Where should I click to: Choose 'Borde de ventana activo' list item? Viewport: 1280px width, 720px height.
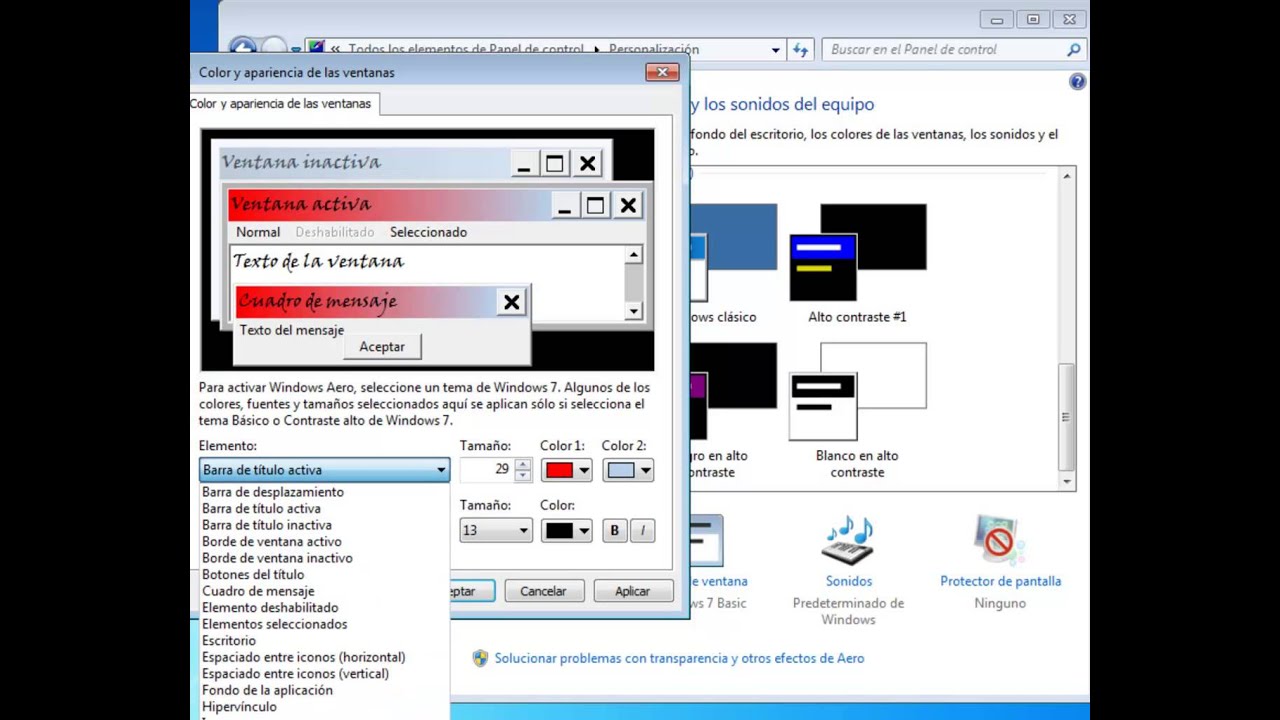click(x=272, y=541)
